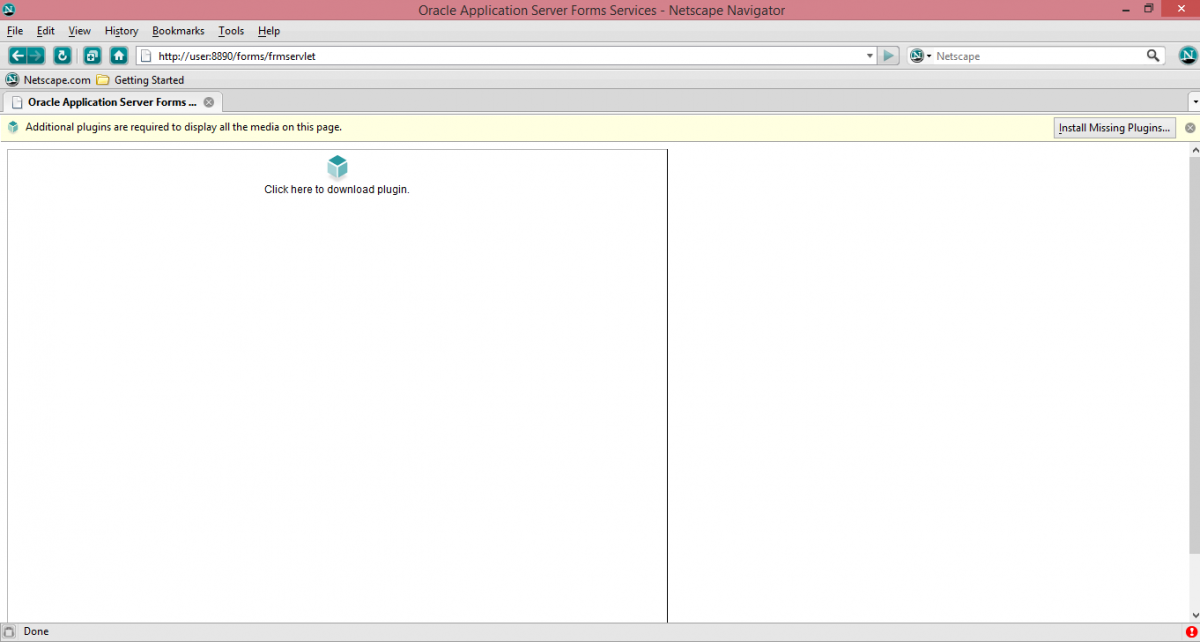1200x642 pixels.
Task: Open the Tools menu
Action: (x=231, y=31)
